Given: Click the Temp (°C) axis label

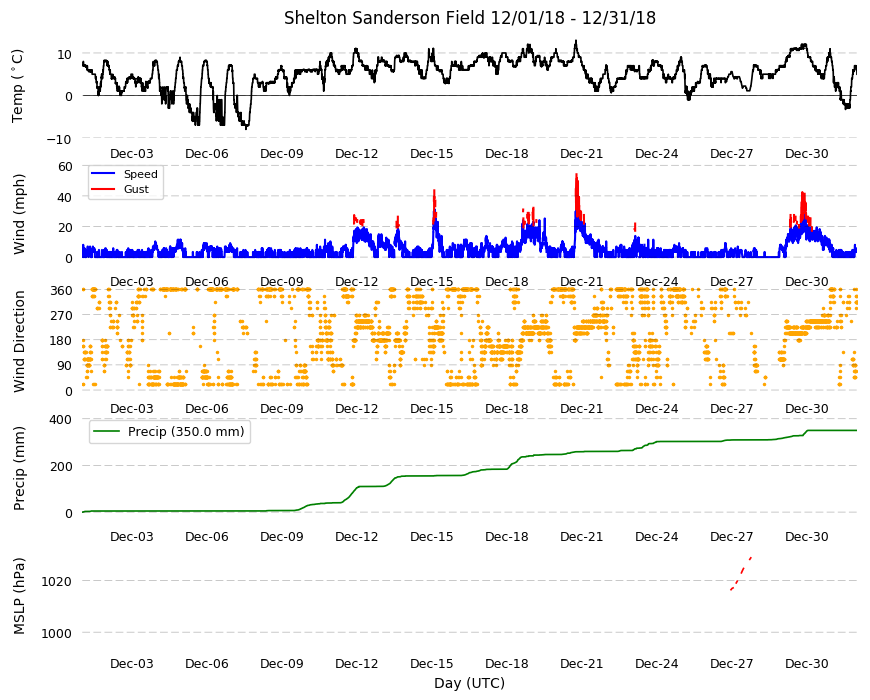Looking at the screenshot, I should pyautogui.click(x=18, y=86).
